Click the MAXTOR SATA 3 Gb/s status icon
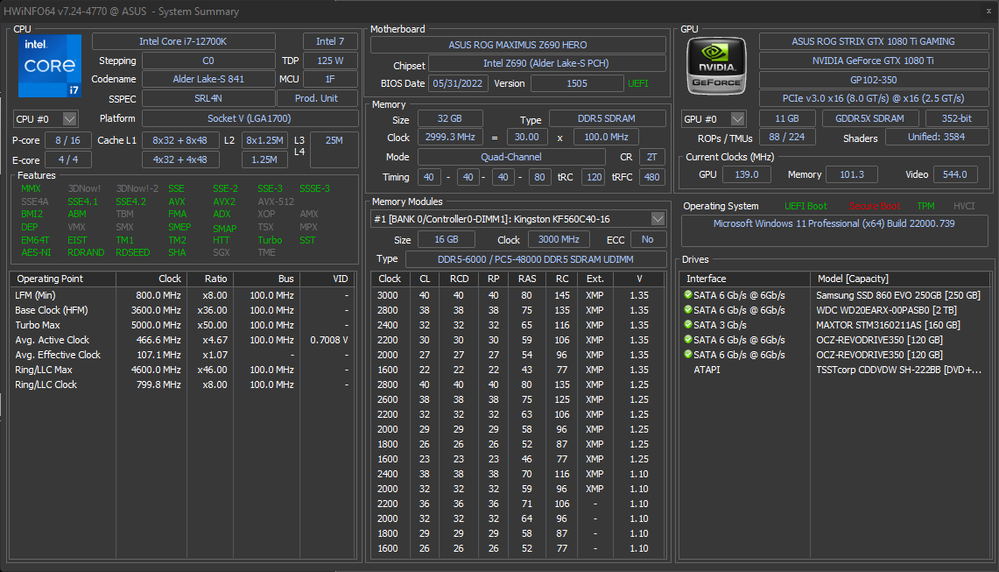Viewport: 999px width, 572px height. 688,324
